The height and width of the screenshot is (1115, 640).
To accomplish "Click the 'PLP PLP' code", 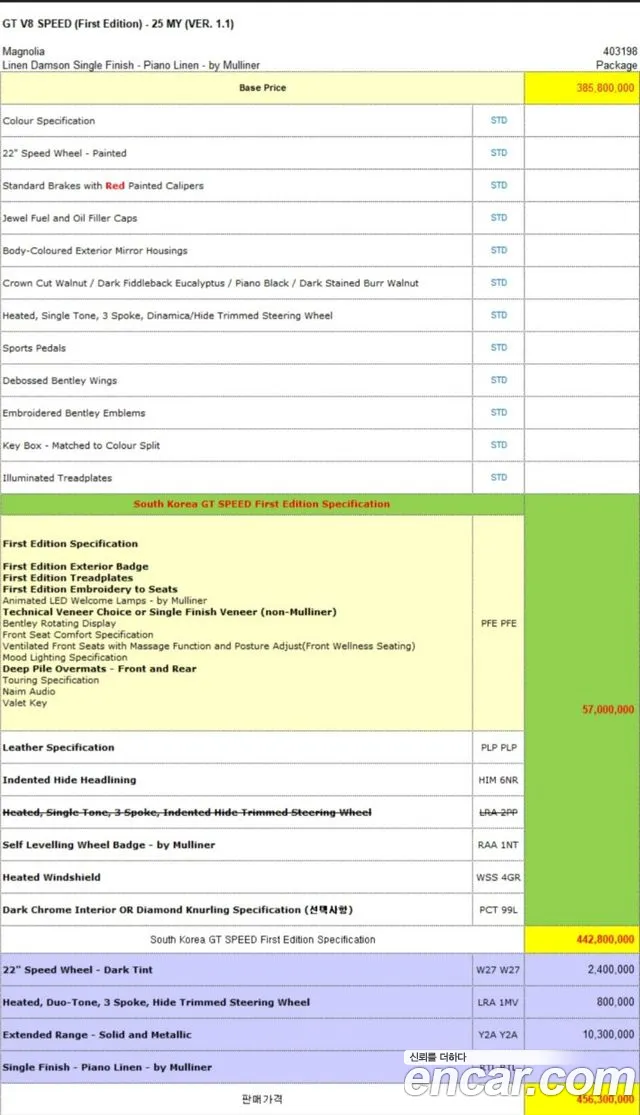I will coord(498,748).
